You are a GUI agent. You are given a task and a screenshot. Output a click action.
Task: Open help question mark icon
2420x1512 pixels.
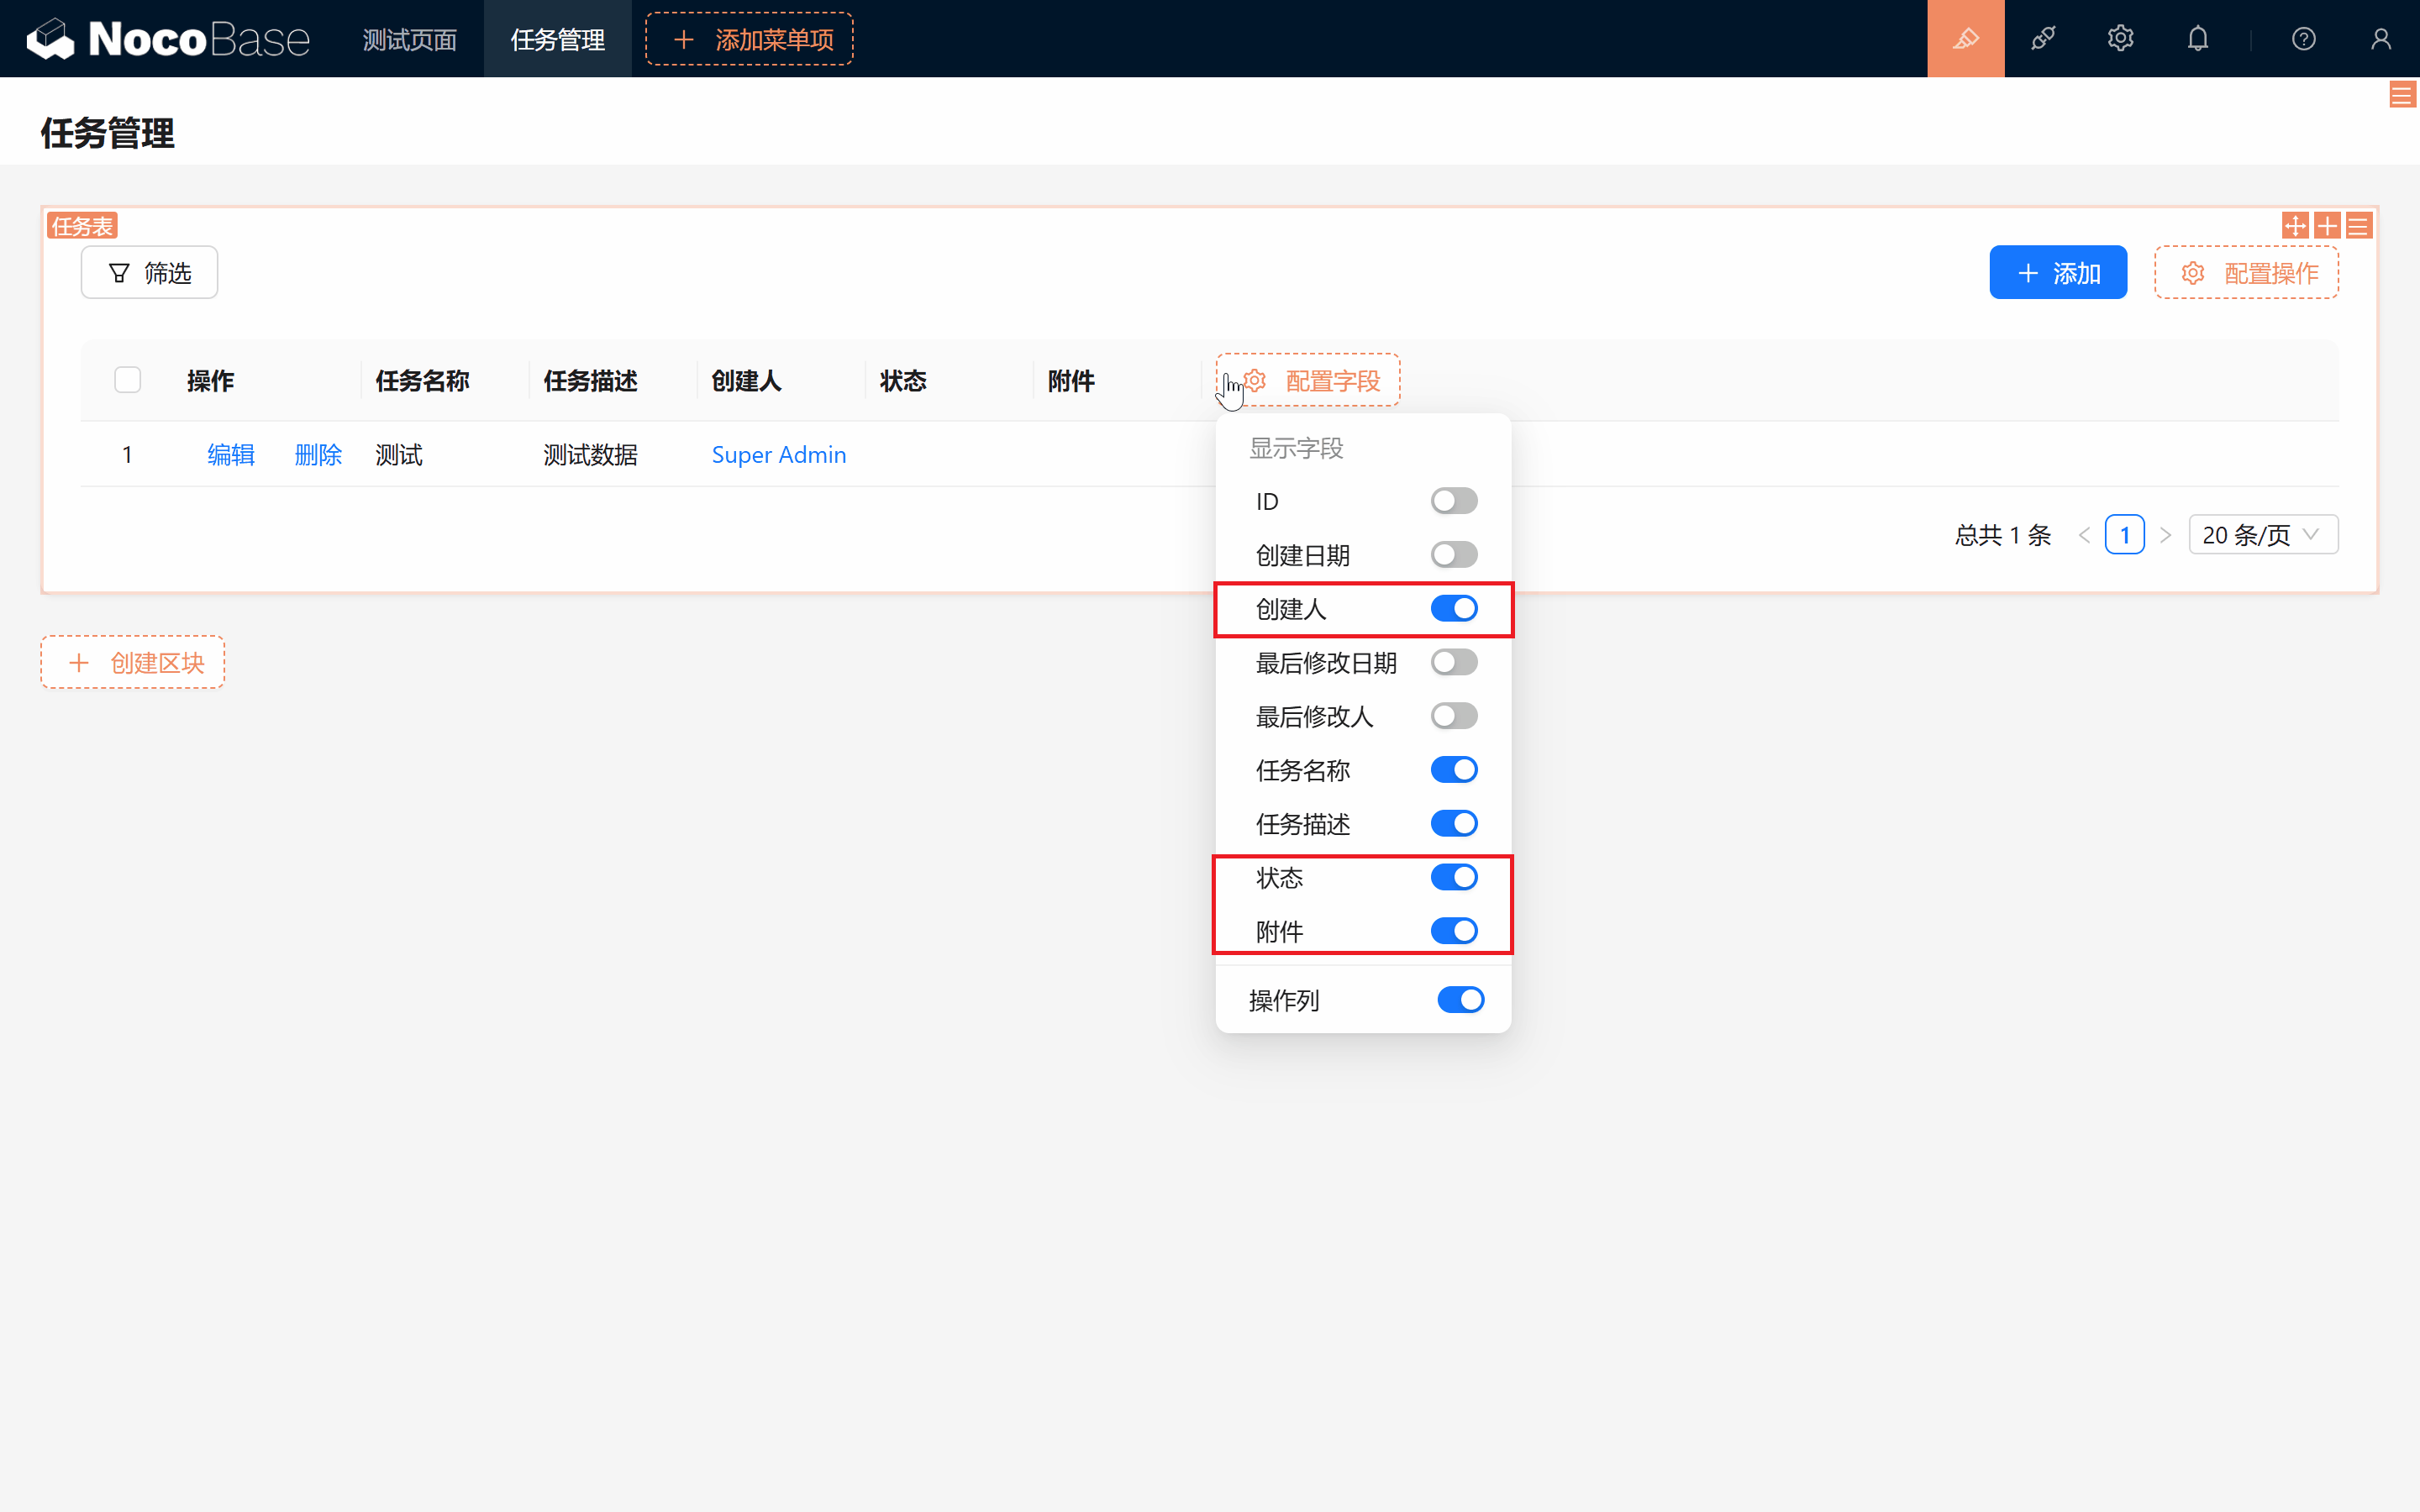(x=2303, y=39)
